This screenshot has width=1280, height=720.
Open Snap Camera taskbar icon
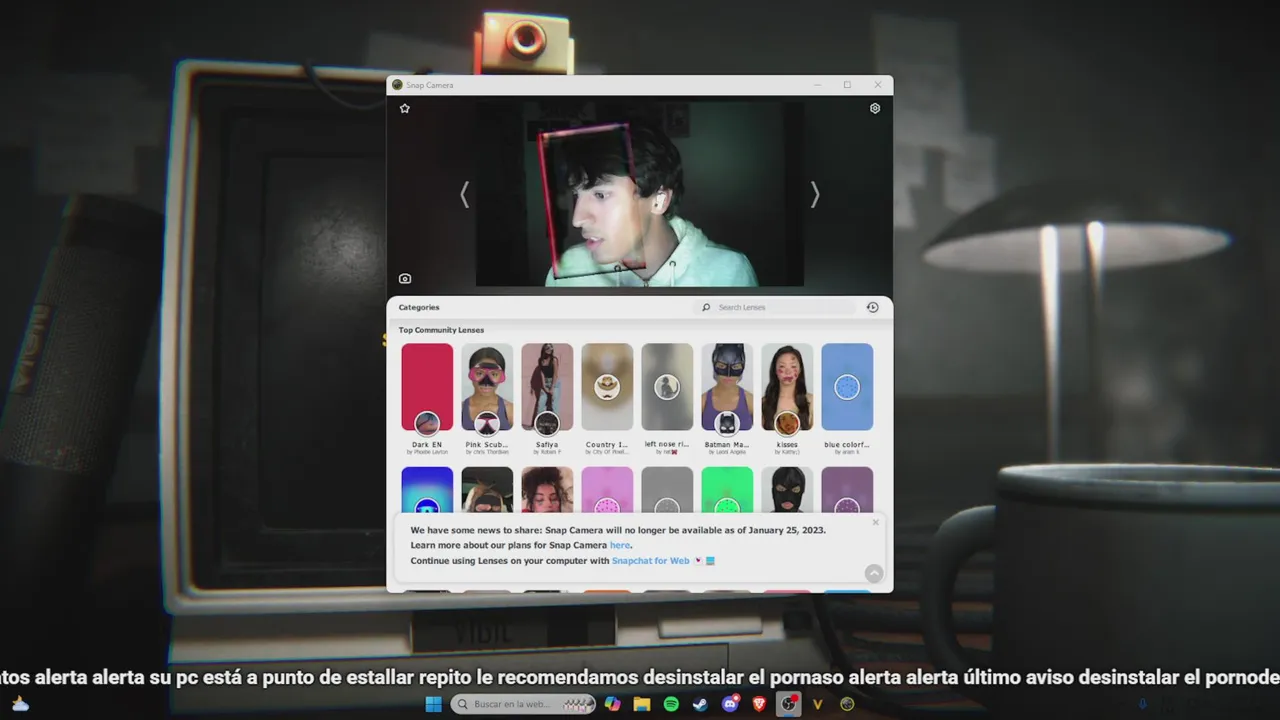[847, 704]
